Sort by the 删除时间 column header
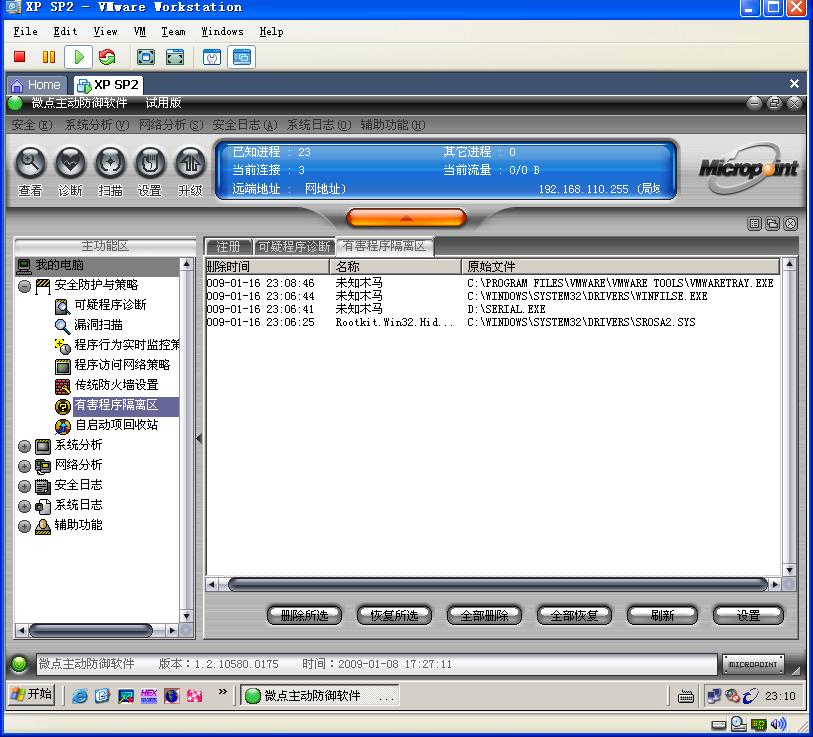The width and height of the screenshot is (813, 737). tap(267, 267)
